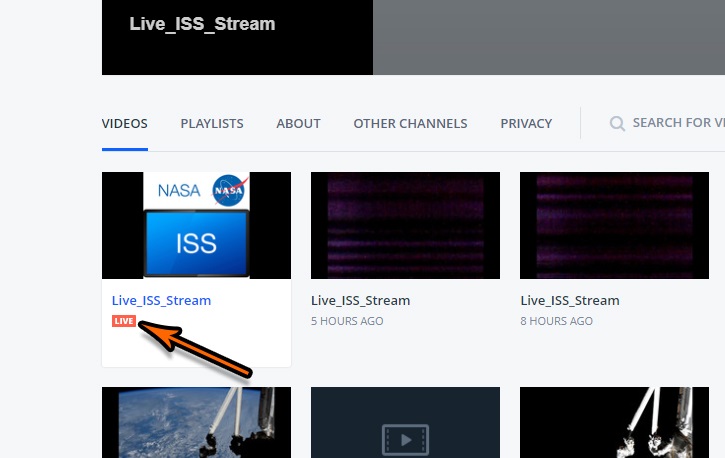The width and height of the screenshot is (725, 458).
Task: Open the NASA ISS live video thumbnail
Action: coord(196,225)
